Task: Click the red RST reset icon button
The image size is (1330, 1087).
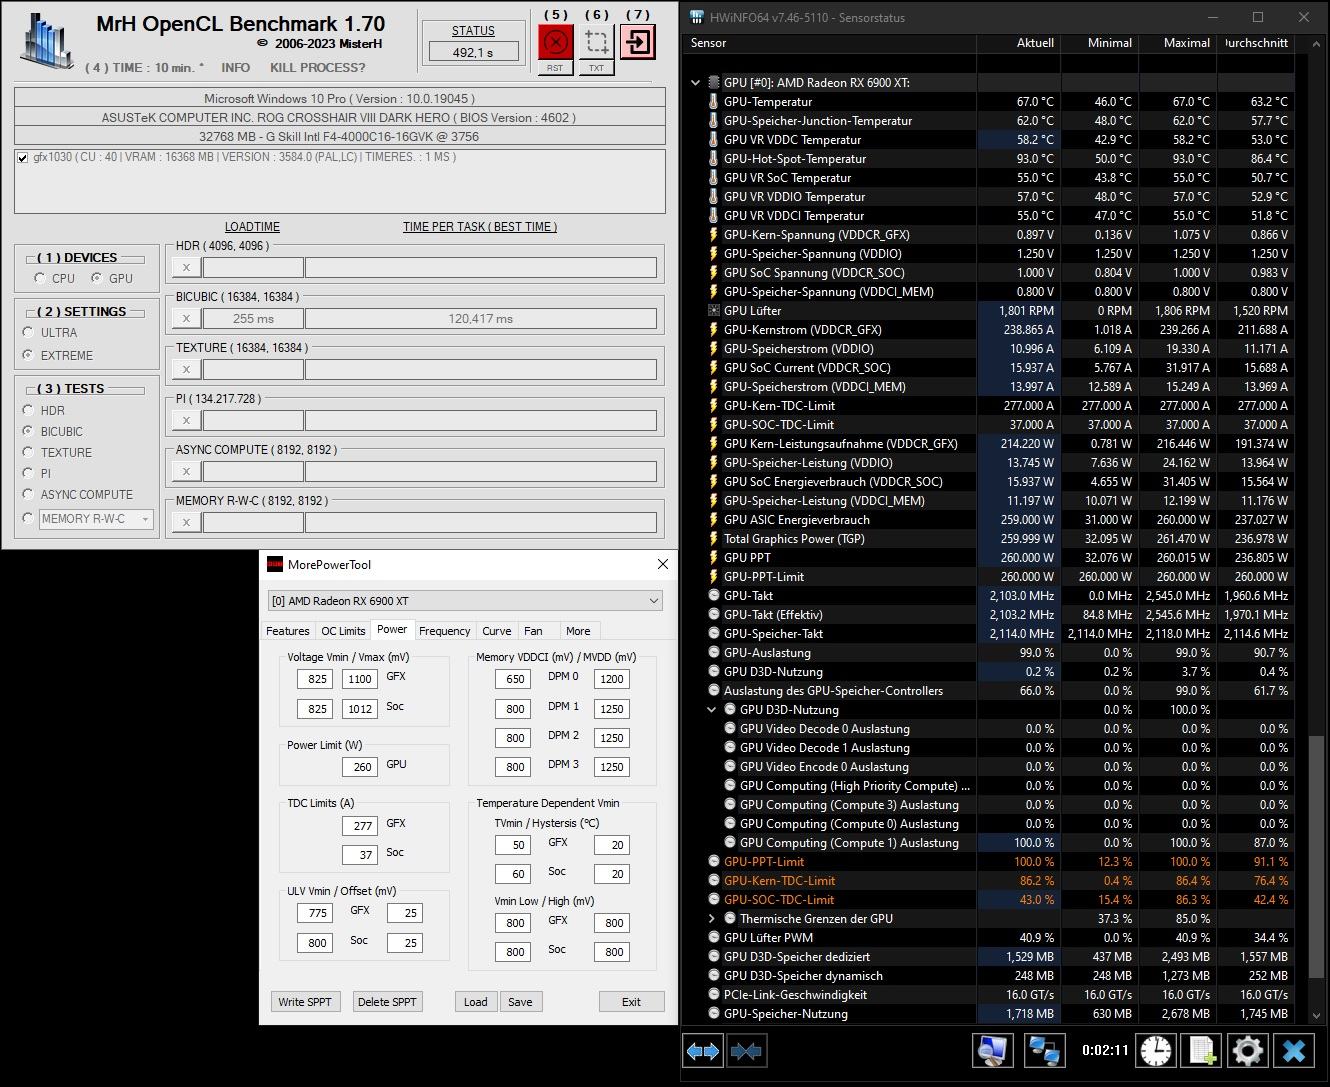Action: 555,41
